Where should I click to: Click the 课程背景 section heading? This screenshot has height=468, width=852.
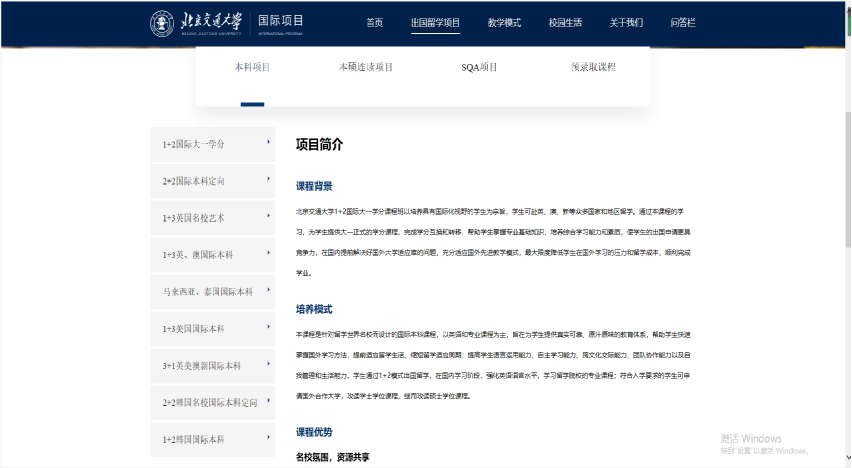tap(314, 186)
